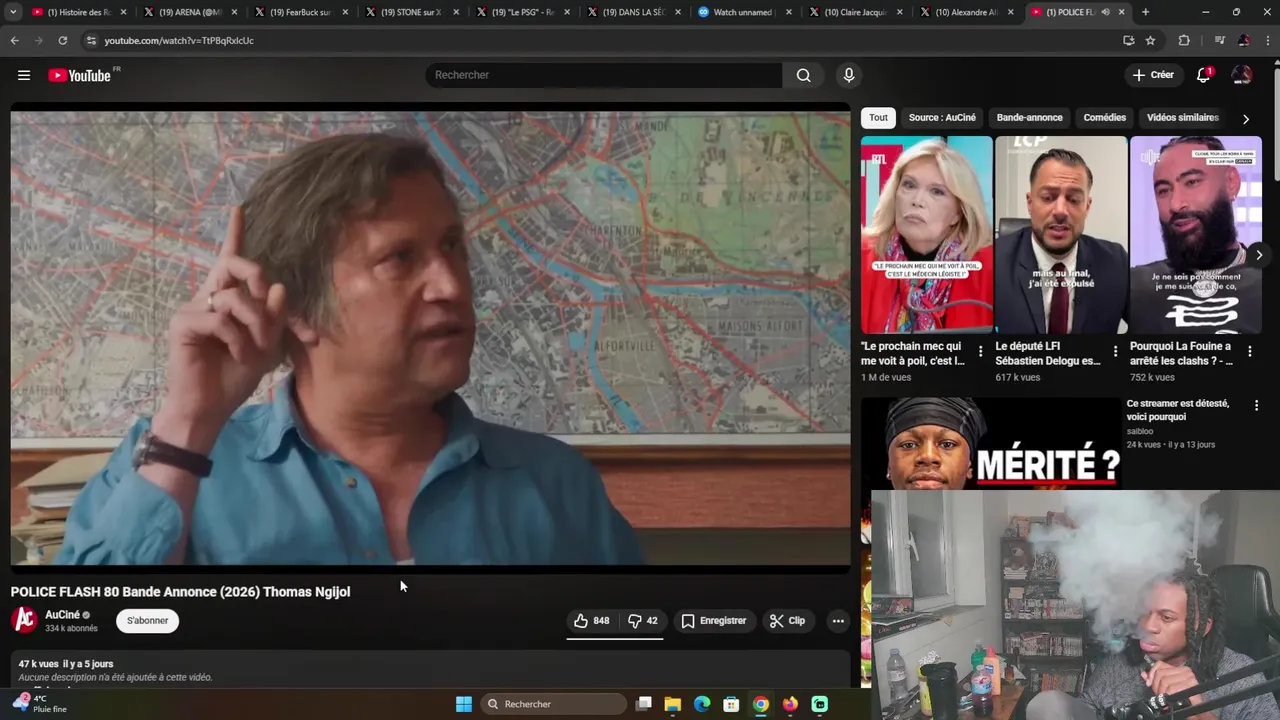Select the Vidéos similaires chip
Viewport: 1280px width, 720px height.
pyautogui.click(x=1182, y=118)
